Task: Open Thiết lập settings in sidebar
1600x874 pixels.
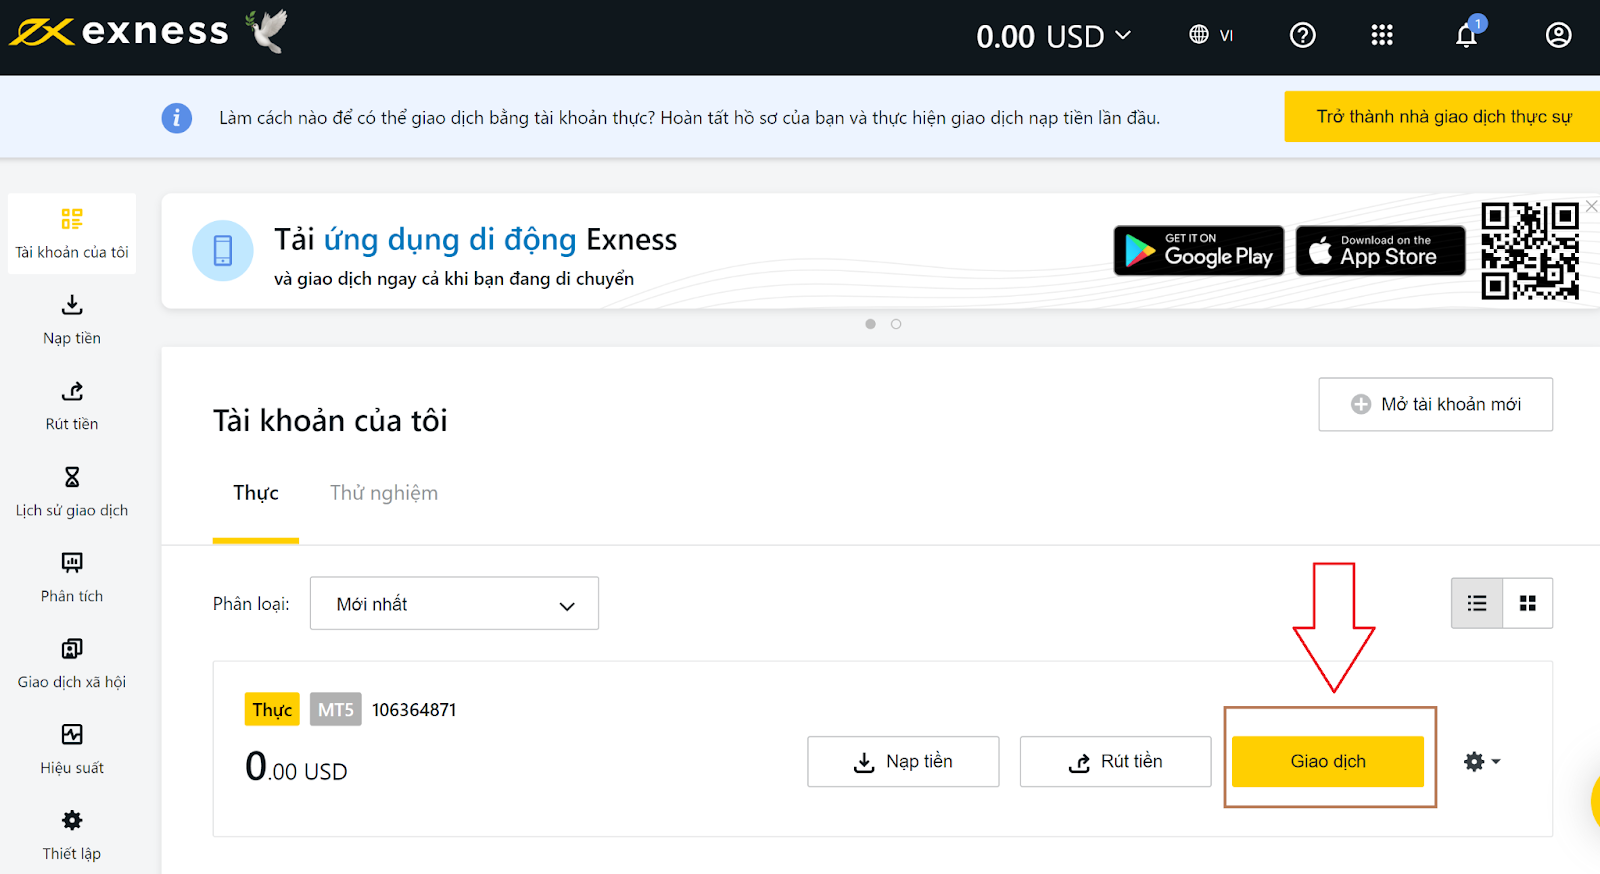Action: click(72, 836)
